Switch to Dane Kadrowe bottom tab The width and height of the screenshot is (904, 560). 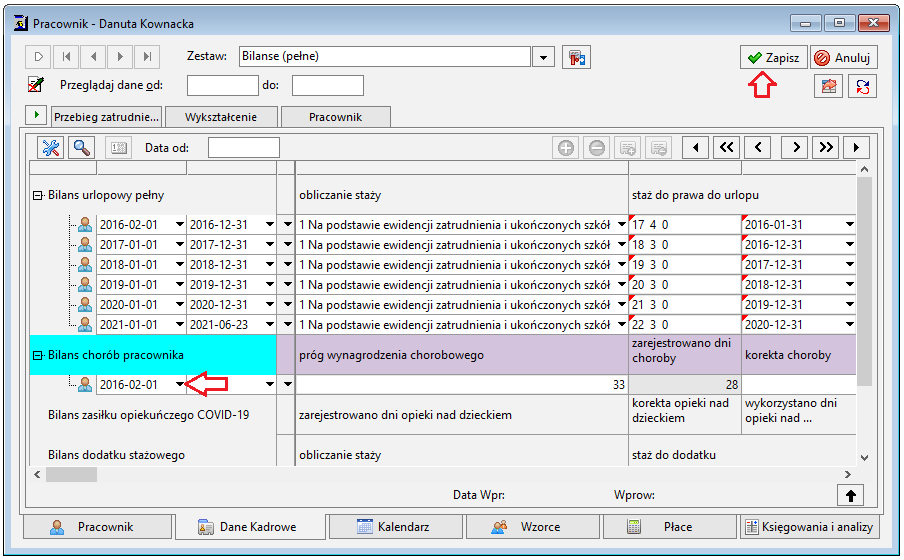pyautogui.click(x=250, y=527)
